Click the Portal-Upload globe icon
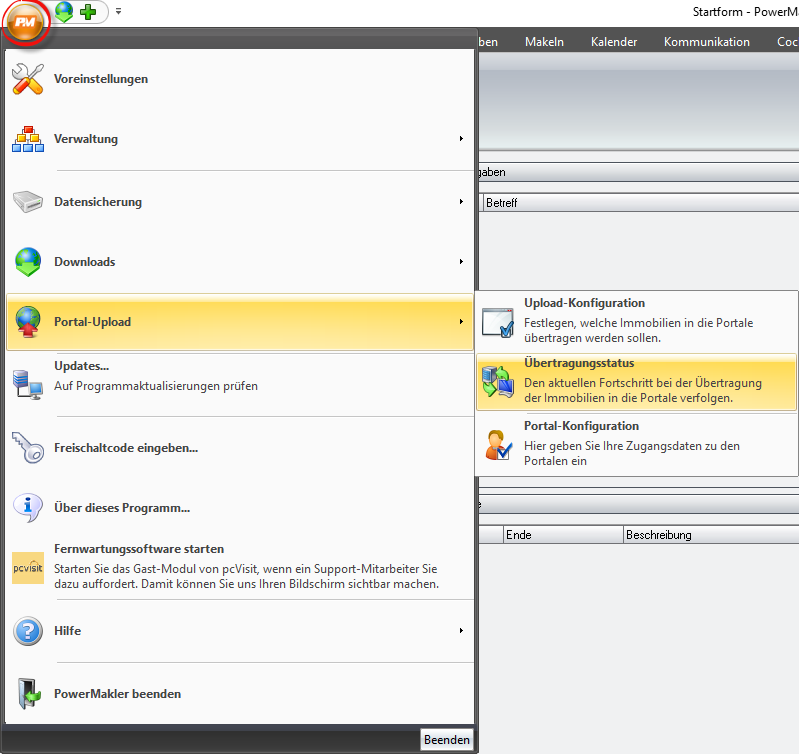This screenshot has height=754, width=799. click(x=28, y=322)
